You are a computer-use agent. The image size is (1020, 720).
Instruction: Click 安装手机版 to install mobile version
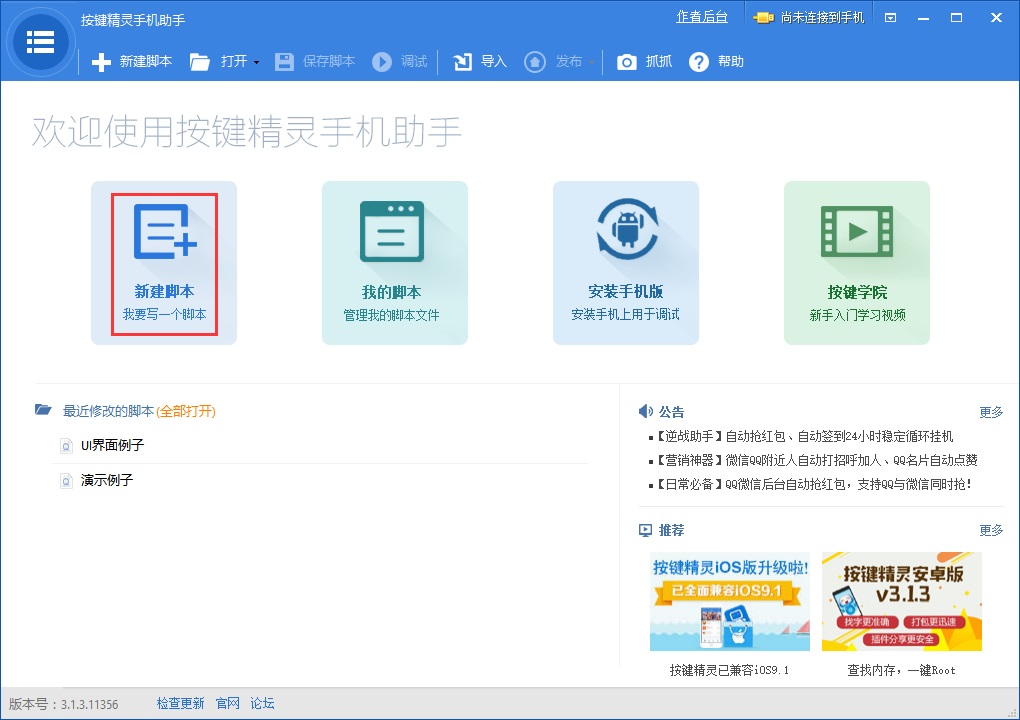[x=625, y=262]
